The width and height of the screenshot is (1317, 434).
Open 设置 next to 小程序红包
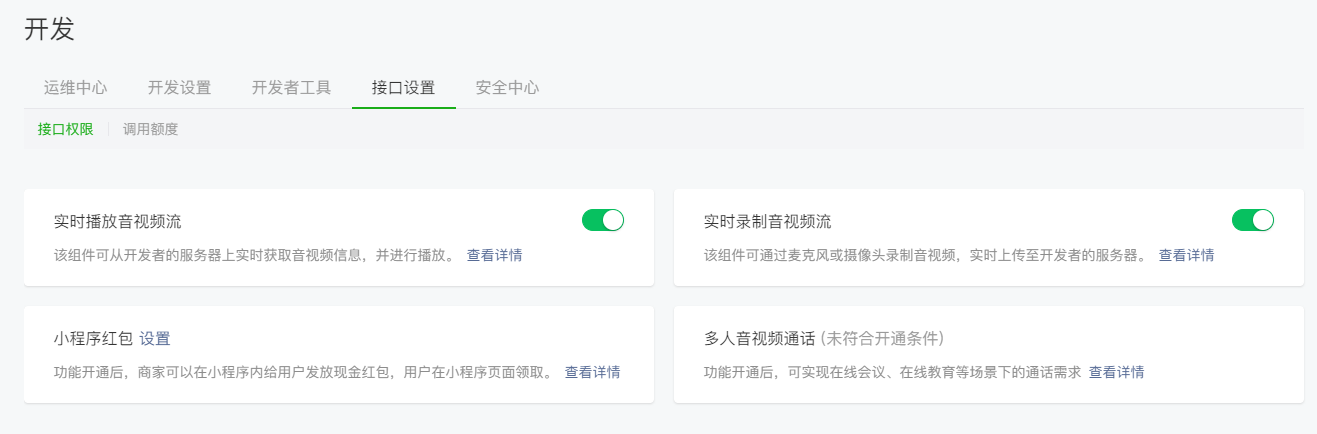[155, 338]
